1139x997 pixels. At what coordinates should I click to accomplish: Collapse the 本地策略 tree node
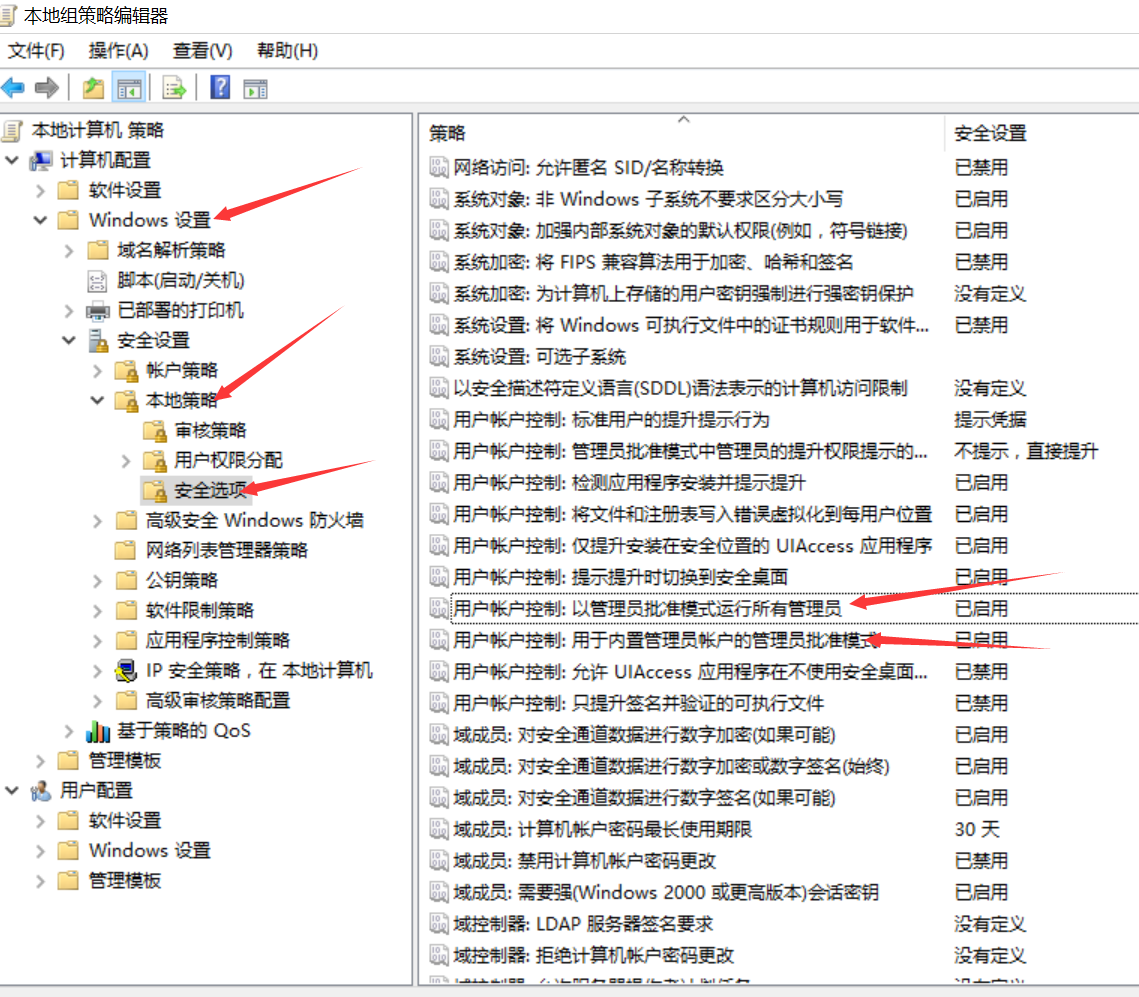pyautogui.click(x=97, y=400)
